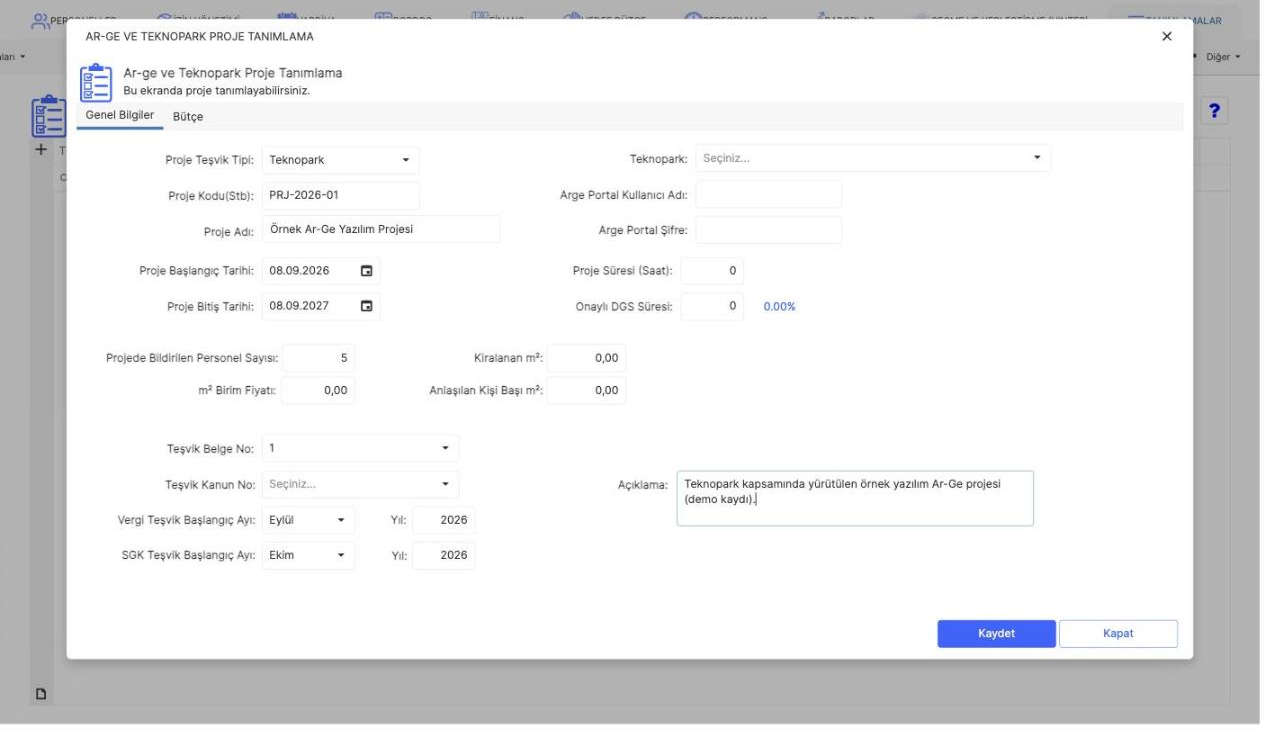Focus the Kiralanan m² field
This screenshot has width=1270, height=735.
click(x=587, y=358)
